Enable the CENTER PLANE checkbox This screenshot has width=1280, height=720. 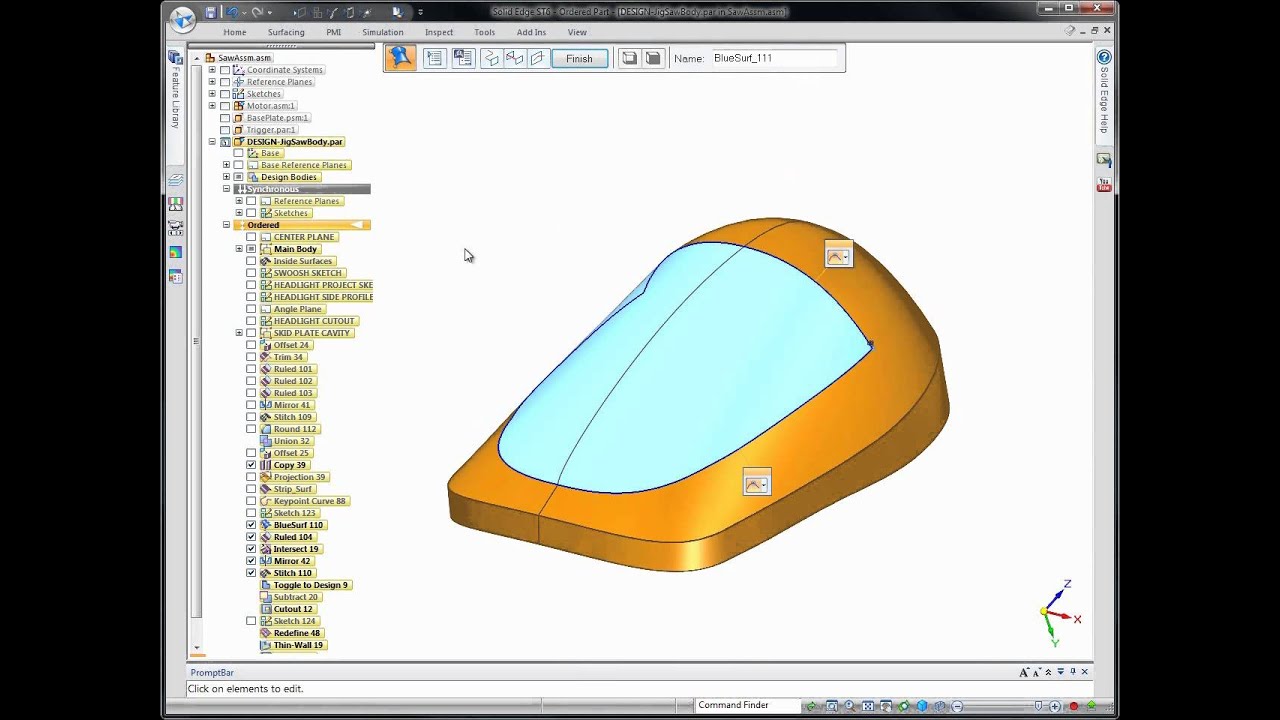click(251, 237)
